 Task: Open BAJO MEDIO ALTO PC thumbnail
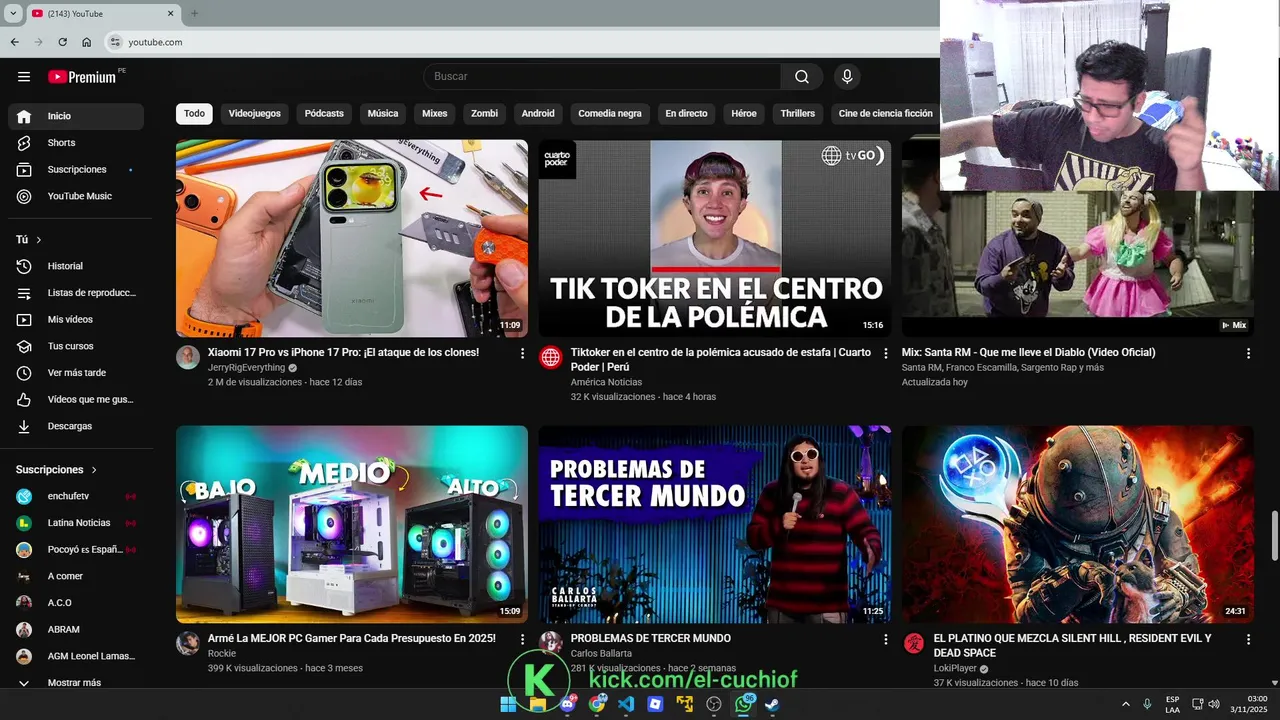click(352, 525)
